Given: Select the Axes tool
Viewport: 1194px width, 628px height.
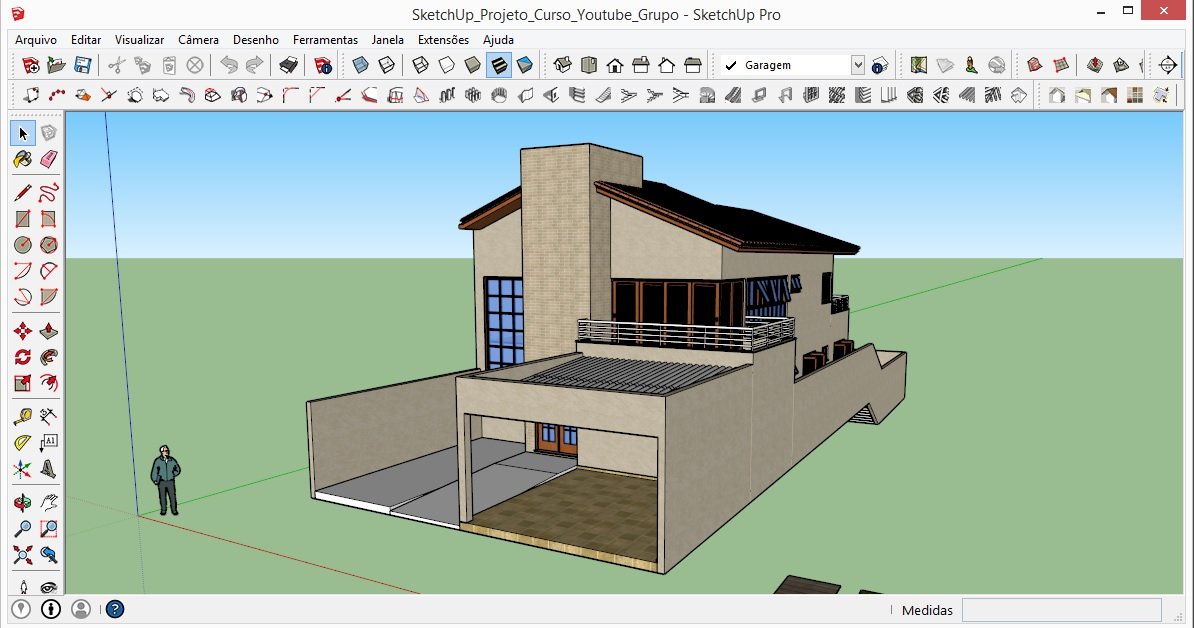Looking at the screenshot, I should [23, 469].
